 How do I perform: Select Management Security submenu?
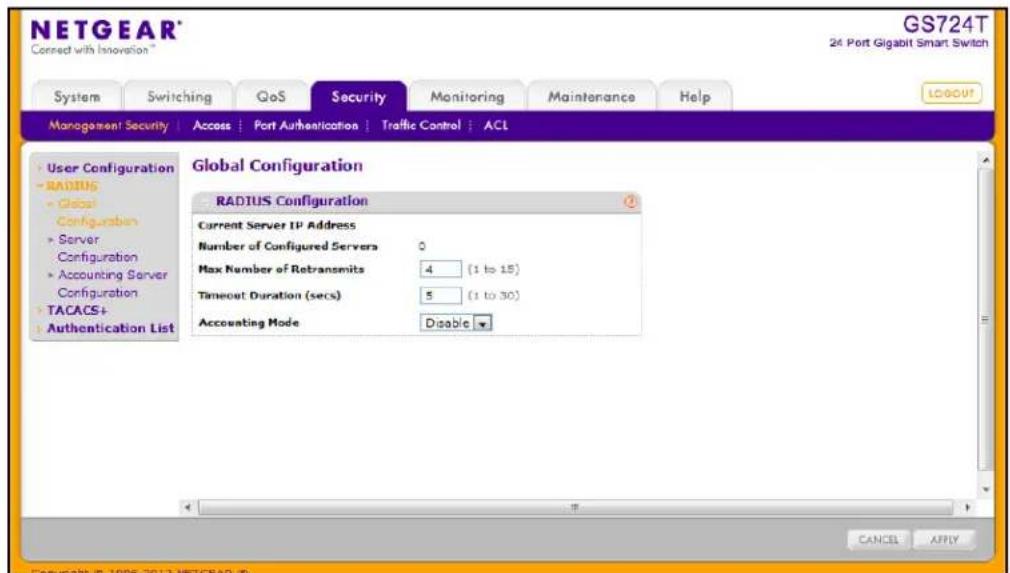pyautogui.click(x=108, y=126)
